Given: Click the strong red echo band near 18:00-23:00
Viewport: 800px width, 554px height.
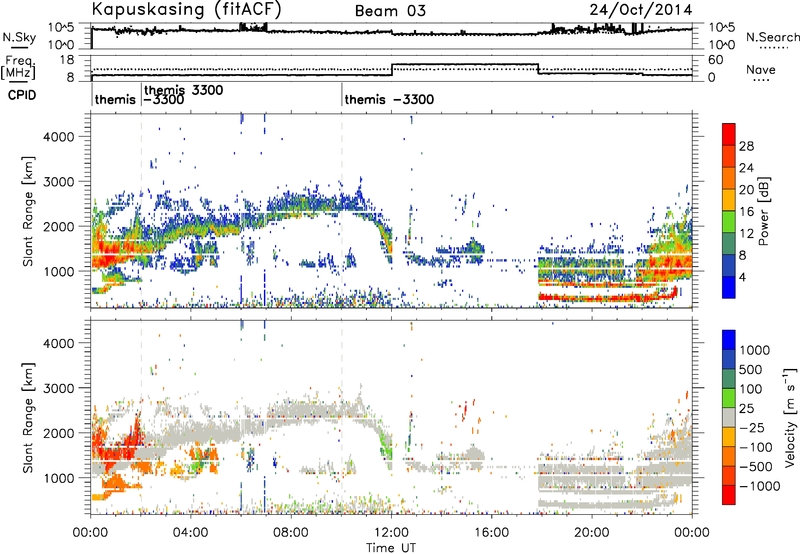Looking at the screenshot, I should pyautogui.click(x=606, y=296).
